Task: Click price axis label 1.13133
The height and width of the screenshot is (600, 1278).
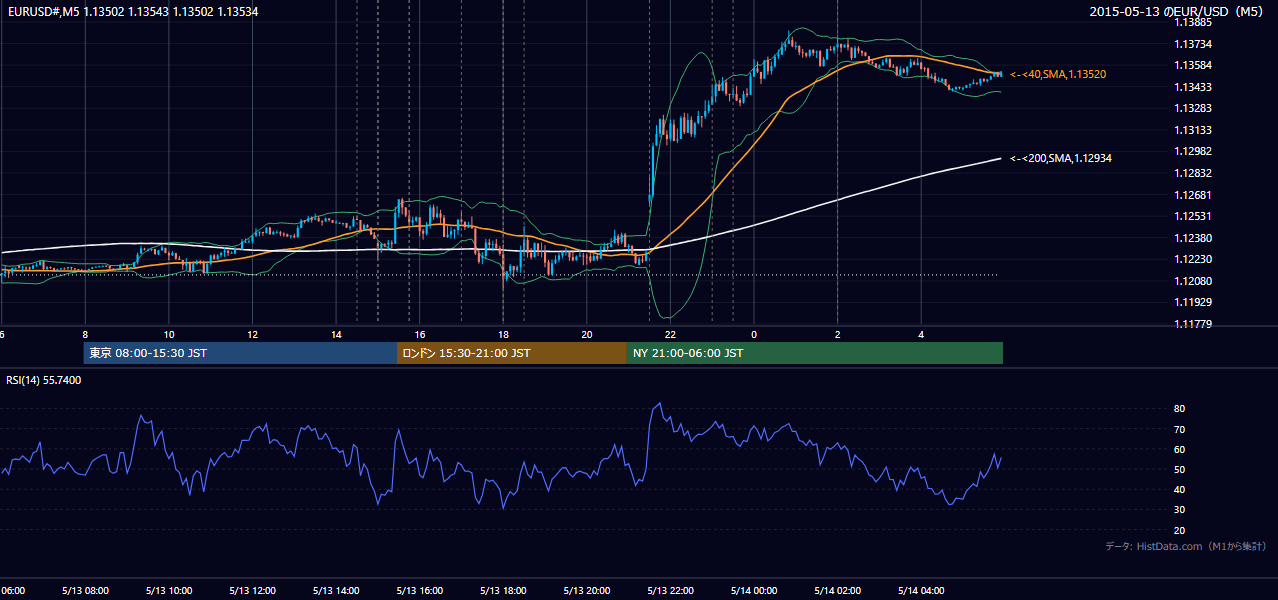Action: [1193, 130]
